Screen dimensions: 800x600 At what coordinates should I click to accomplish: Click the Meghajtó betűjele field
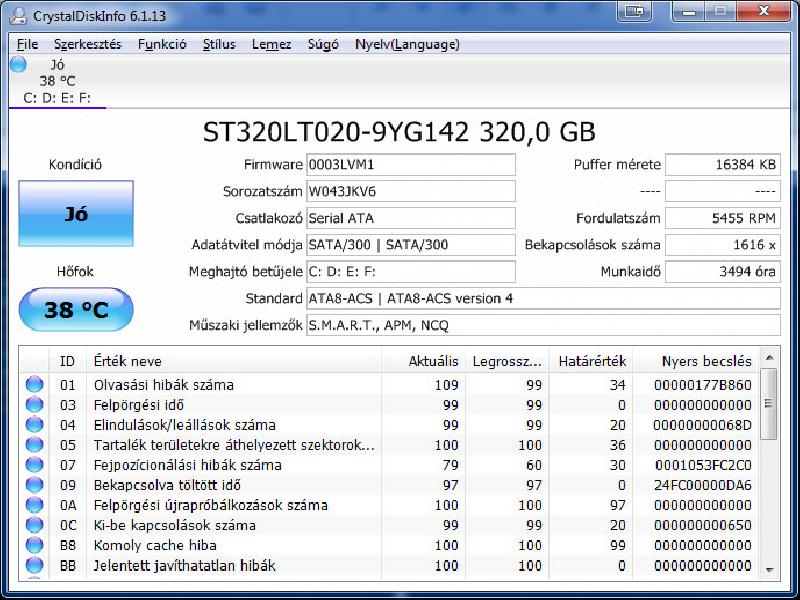click(411, 271)
